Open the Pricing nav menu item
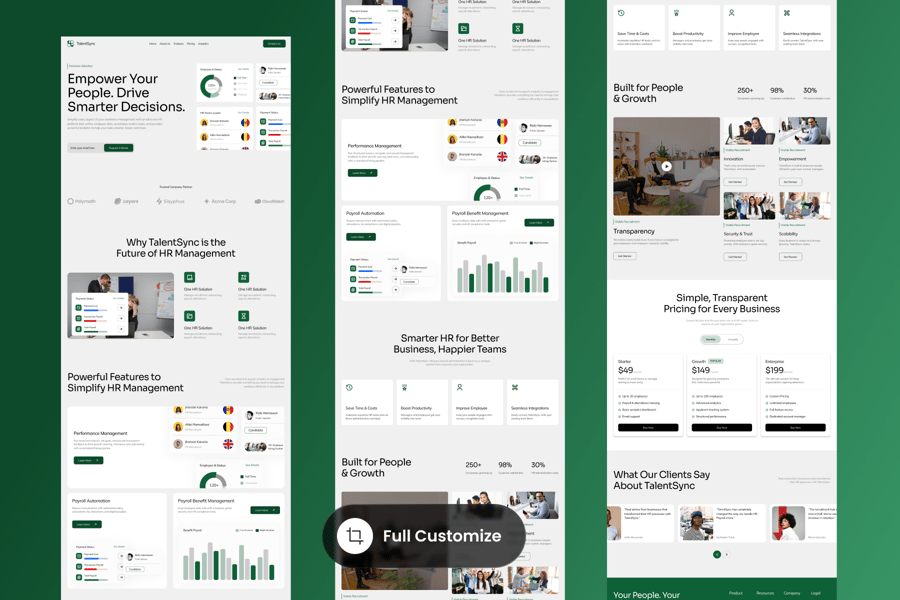This screenshot has height=600, width=900. [191, 44]
